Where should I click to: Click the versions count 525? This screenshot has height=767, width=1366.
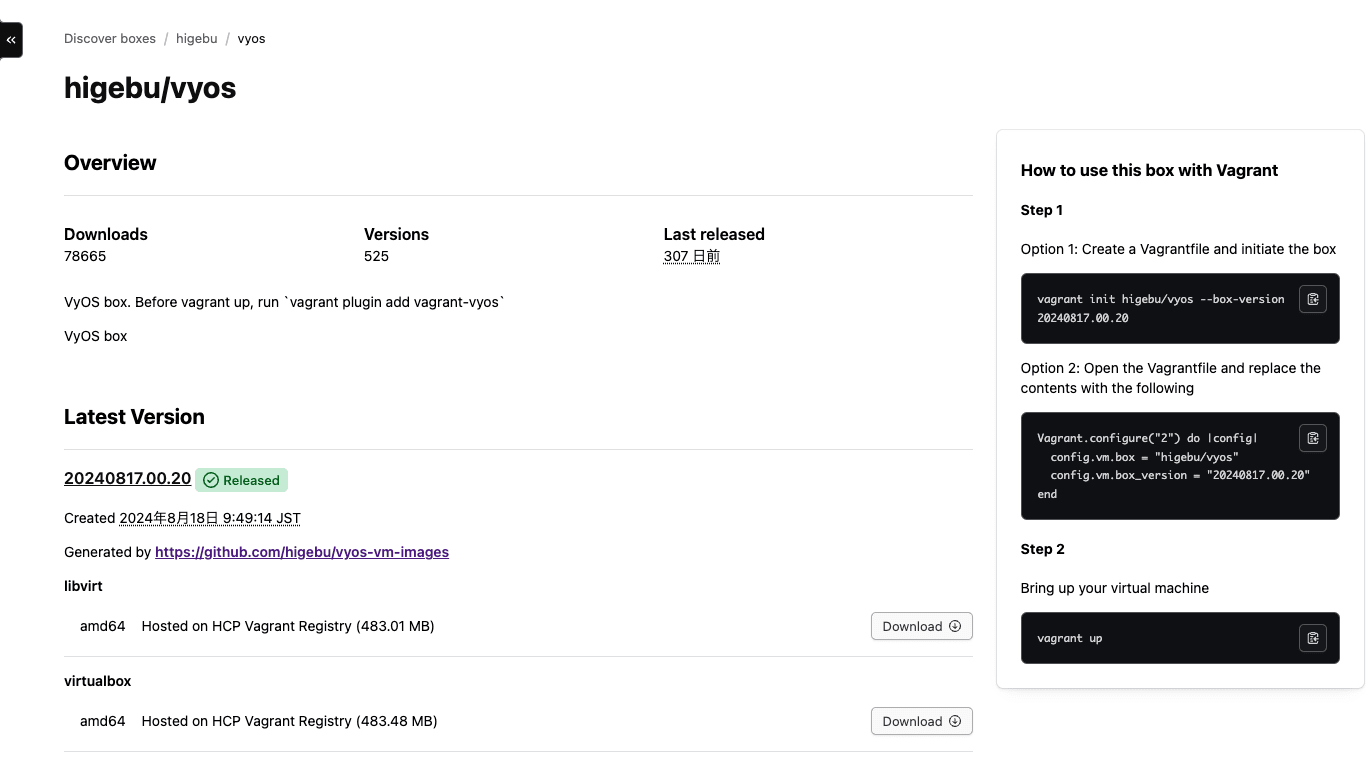click(x=376, y=256)
